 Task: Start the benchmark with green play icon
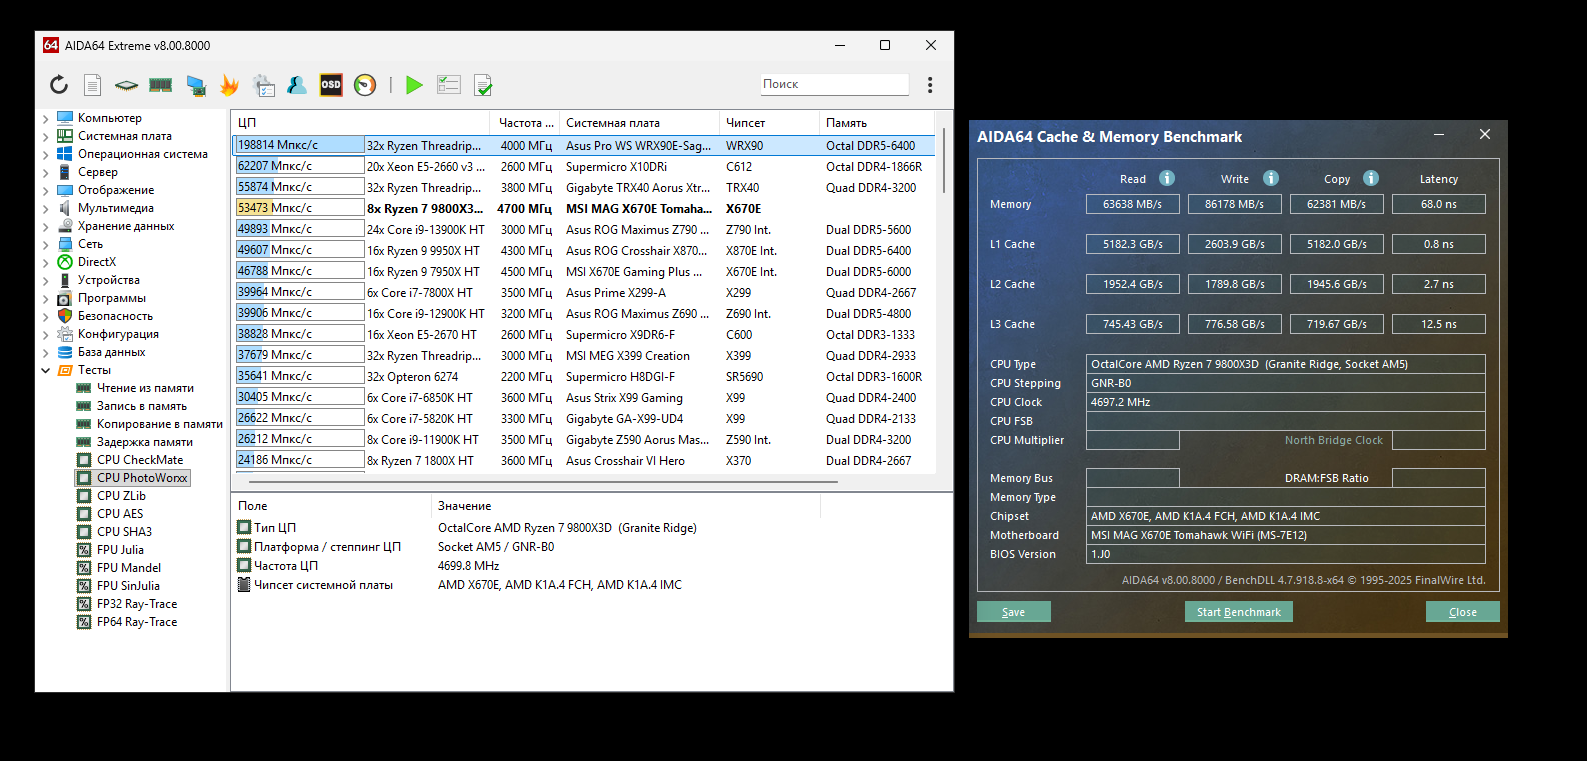point(414,85)
